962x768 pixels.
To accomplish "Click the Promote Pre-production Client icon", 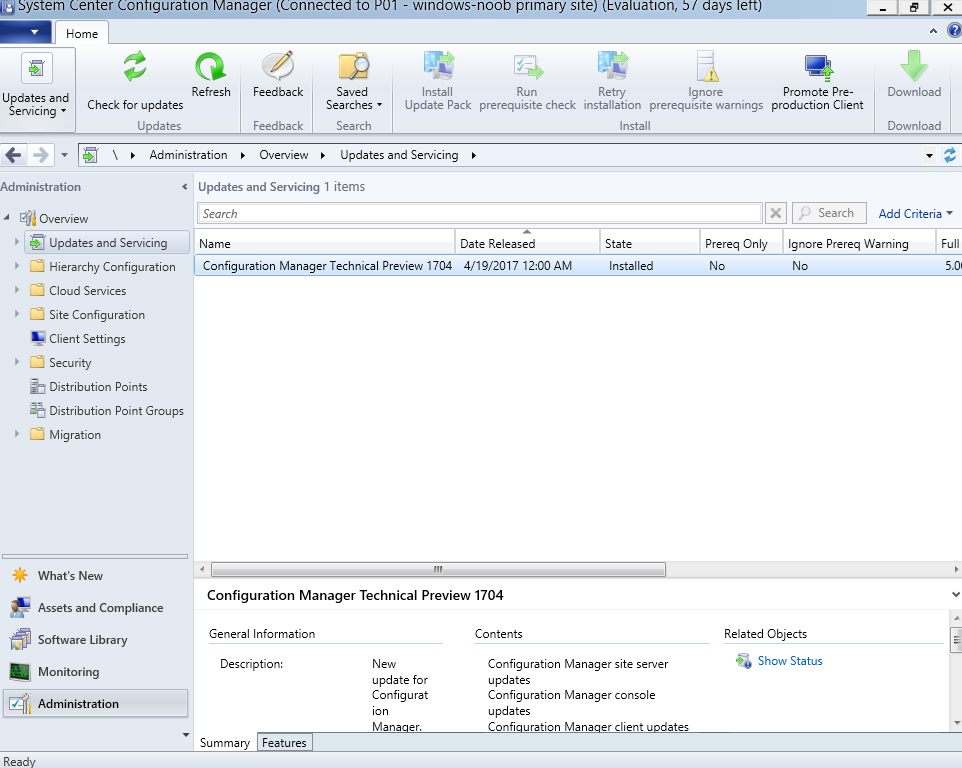I will coord(818,67).
